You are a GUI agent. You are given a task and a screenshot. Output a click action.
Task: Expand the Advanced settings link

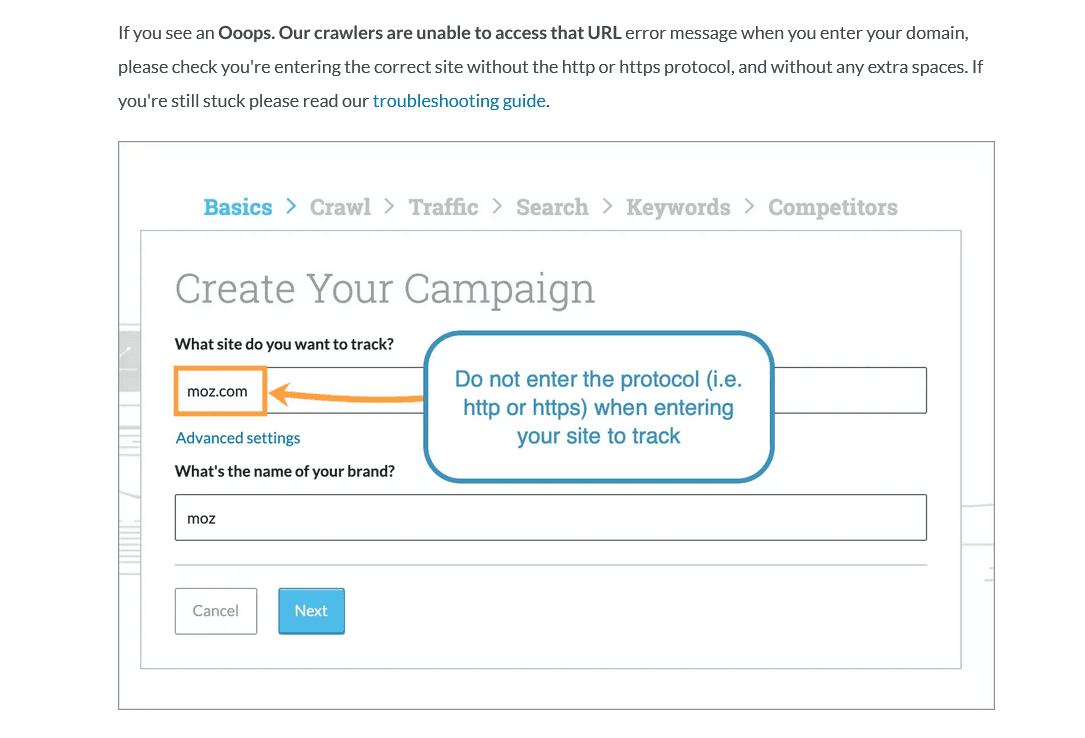238,438
